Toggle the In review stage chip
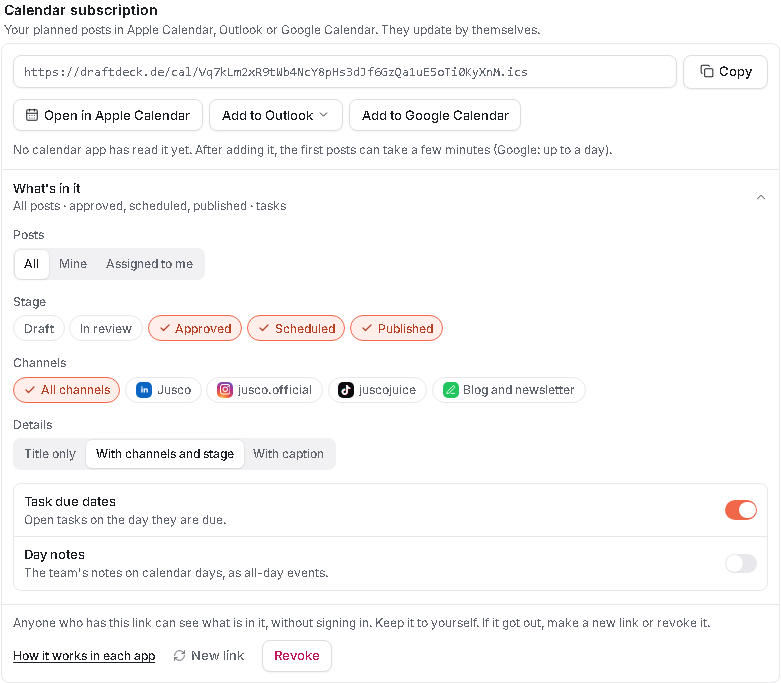 [106, 328]
